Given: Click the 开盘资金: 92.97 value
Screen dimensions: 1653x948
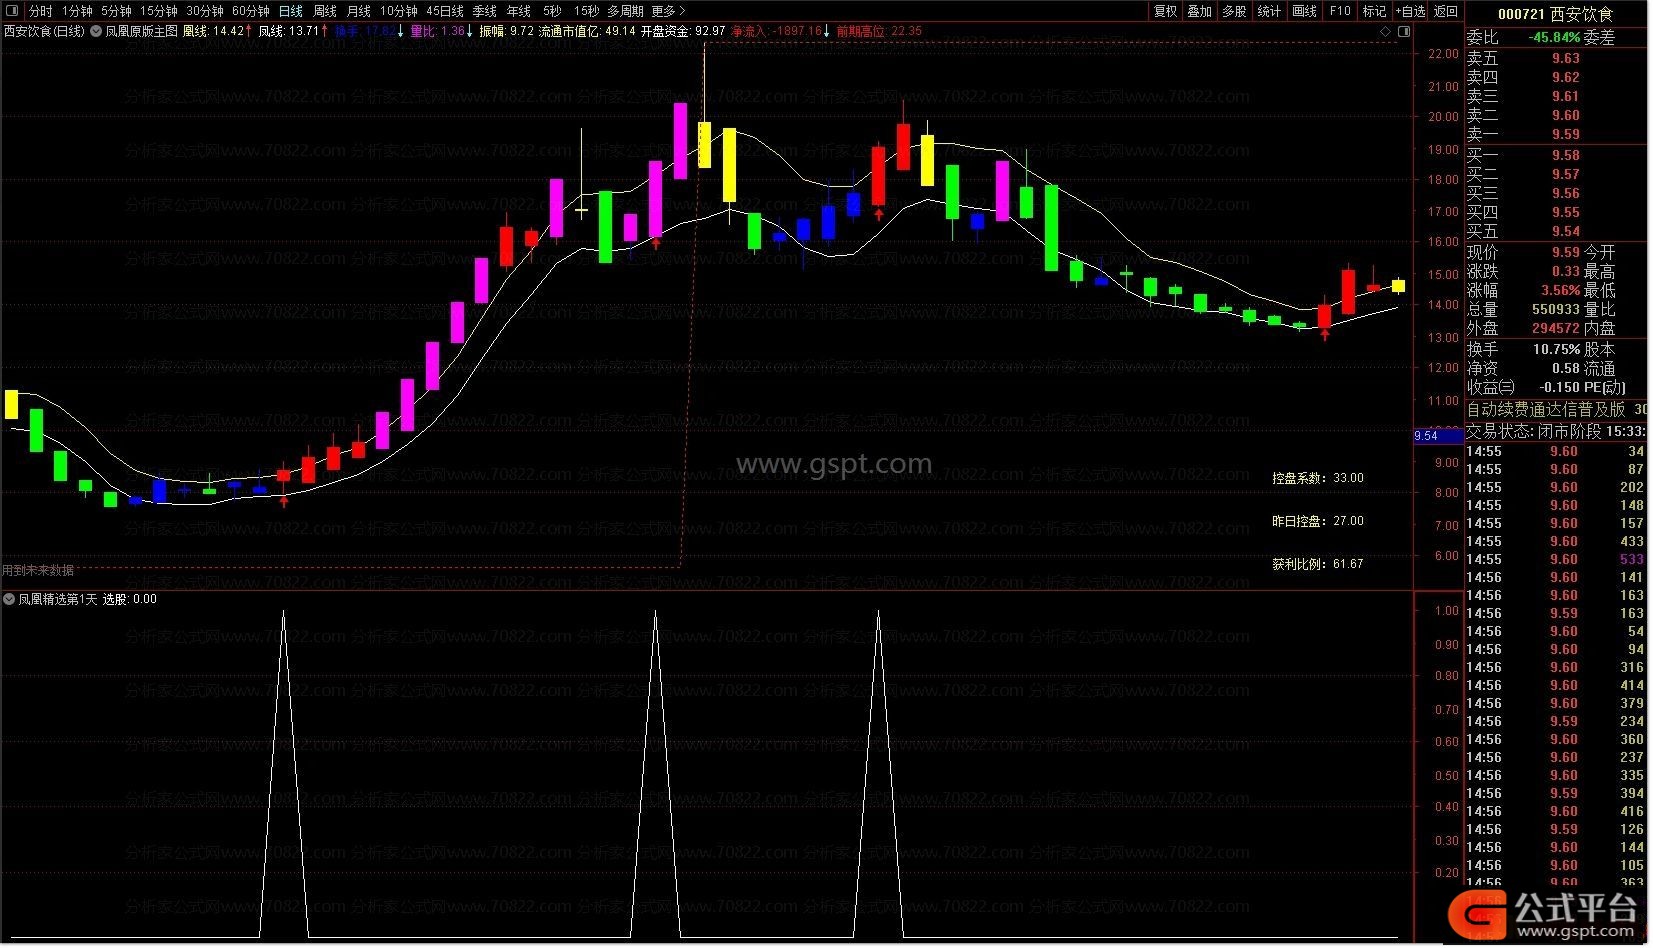Looking at the screenshot, I should click(683, 31).
